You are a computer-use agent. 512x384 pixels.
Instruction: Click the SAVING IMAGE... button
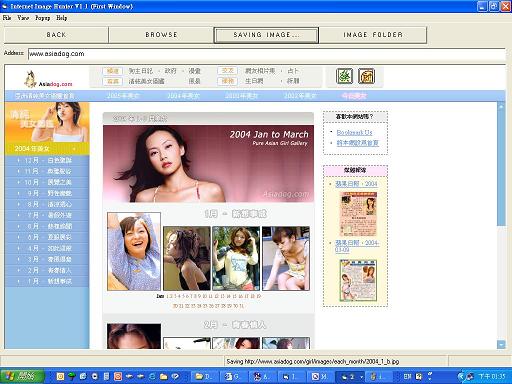[x=266, y=35]
